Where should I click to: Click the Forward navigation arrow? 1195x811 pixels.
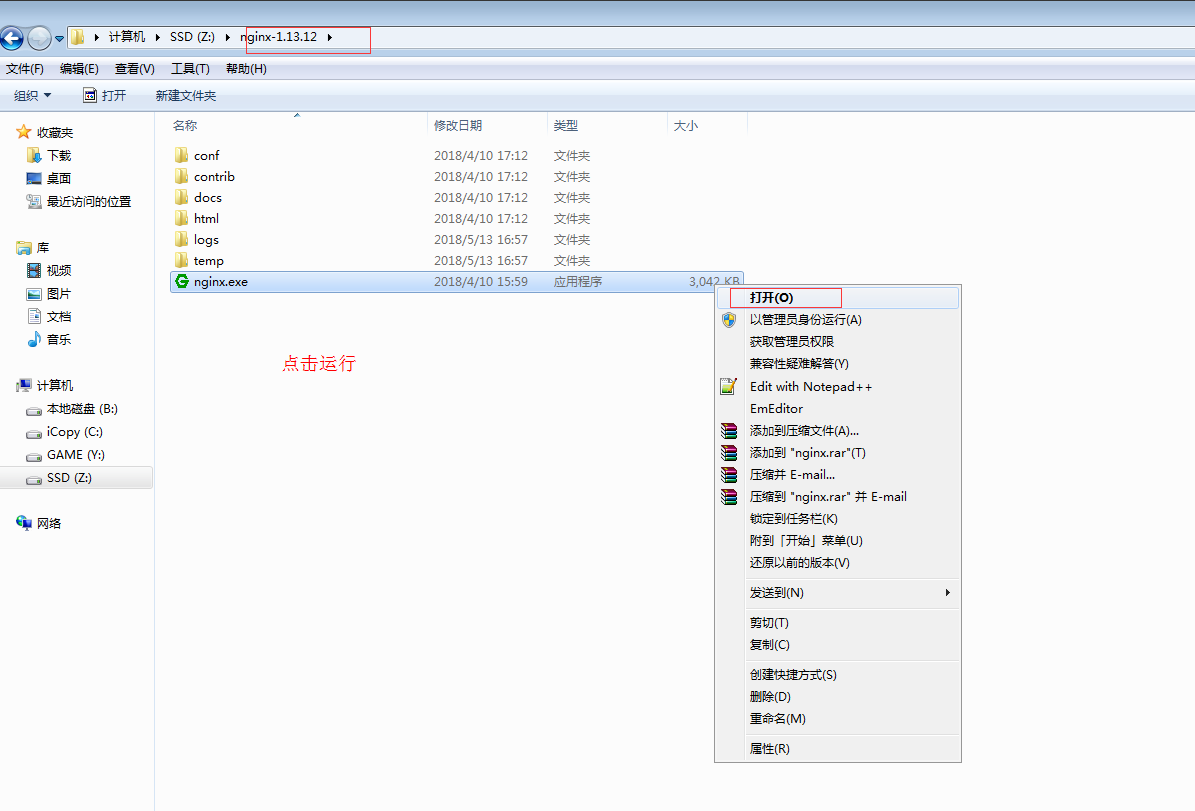[39, 37]
